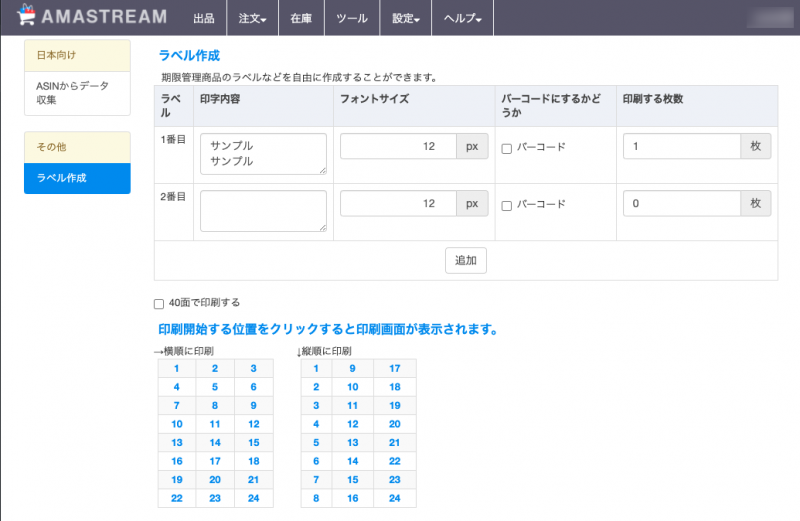Expand the 設定 dropdown menu

406,18
